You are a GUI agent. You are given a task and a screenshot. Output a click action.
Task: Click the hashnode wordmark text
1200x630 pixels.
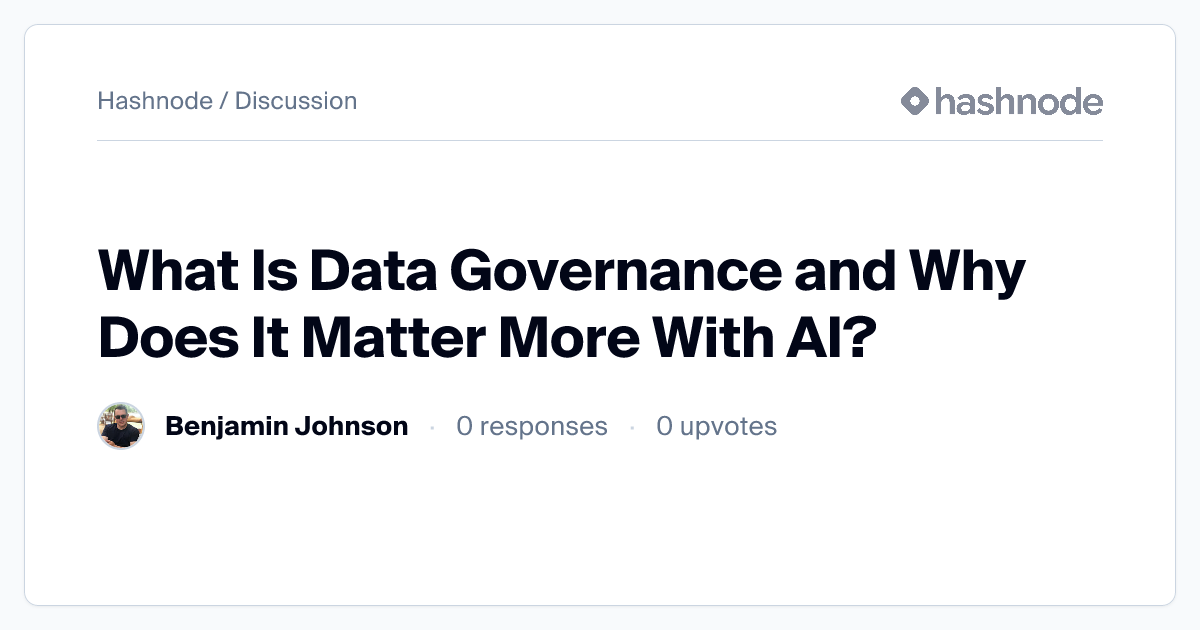(x=1018, y=101)
